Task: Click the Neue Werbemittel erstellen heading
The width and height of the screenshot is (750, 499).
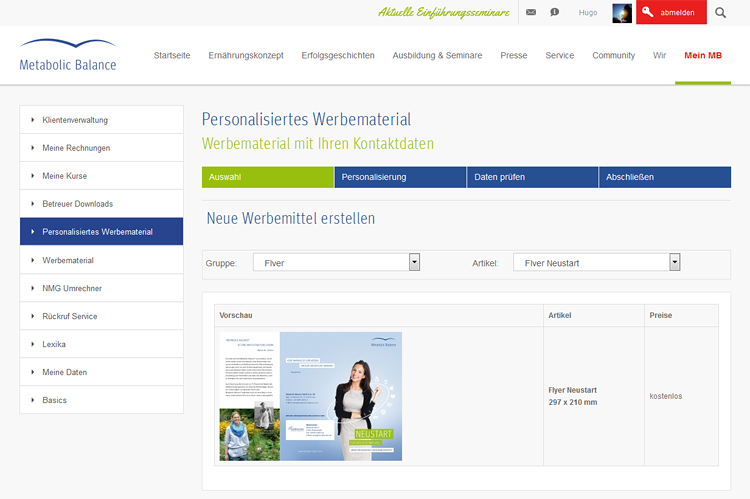Action: pos(291,219)
